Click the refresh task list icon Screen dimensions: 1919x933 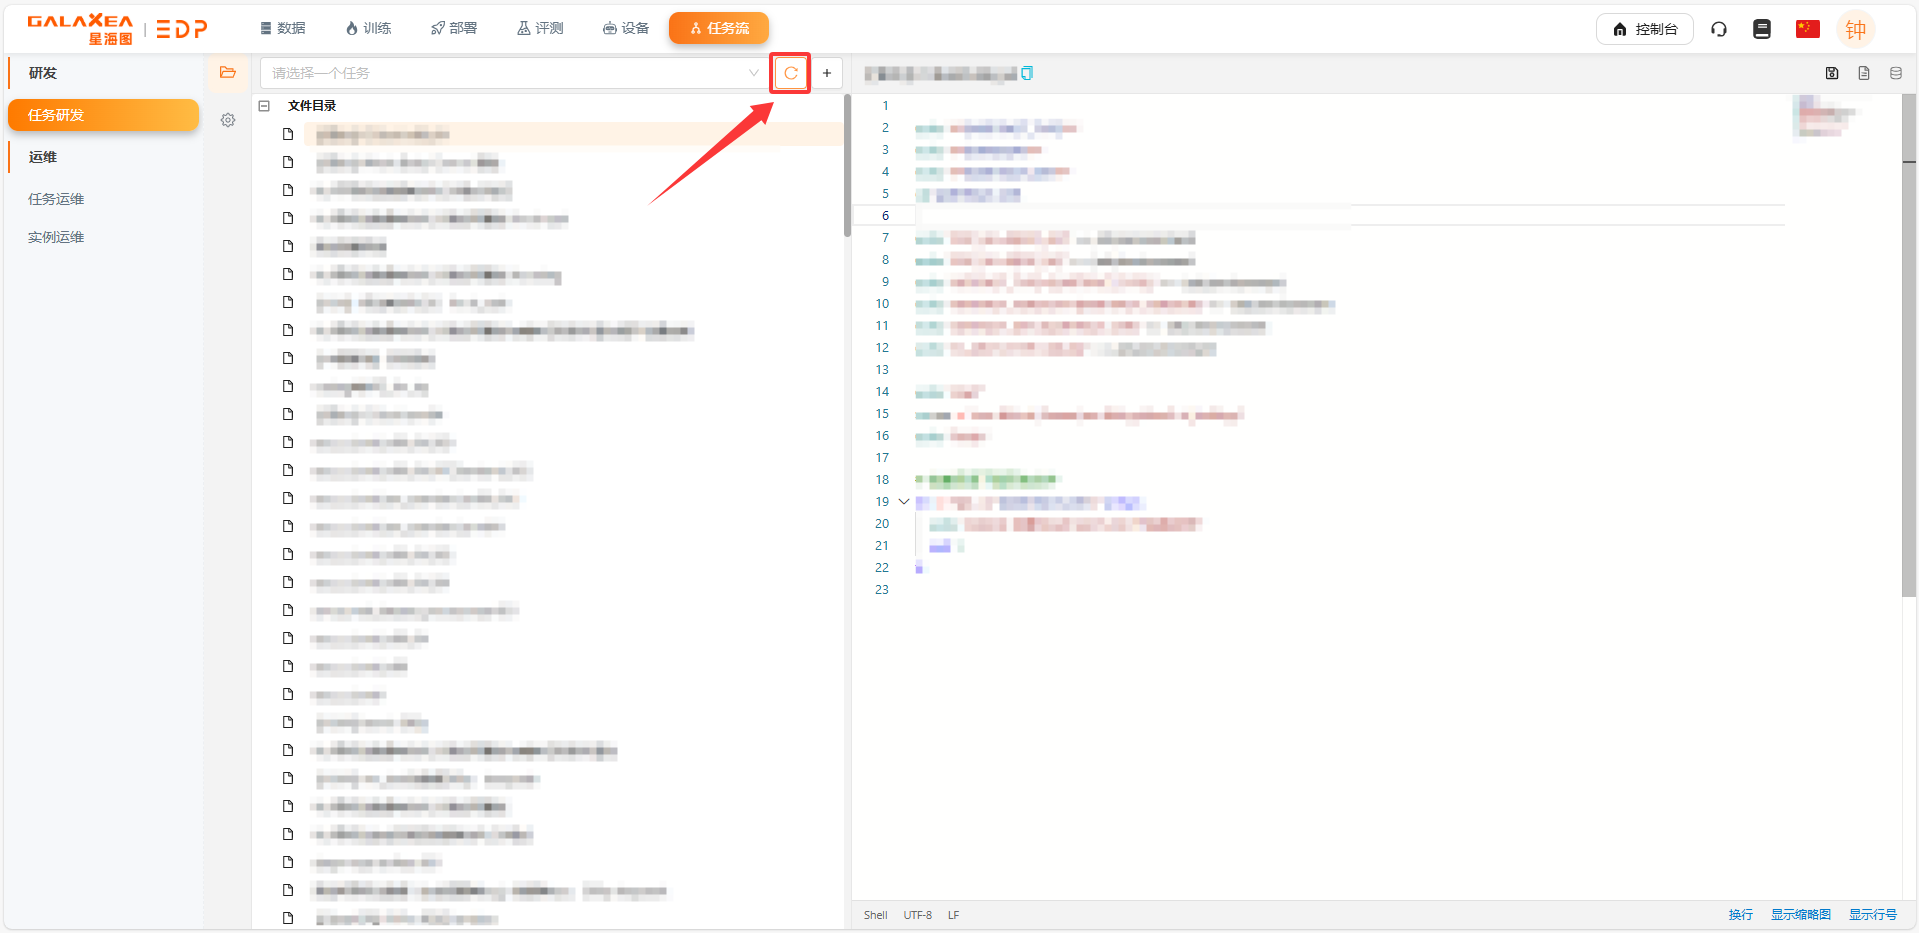tap(790, 73)
